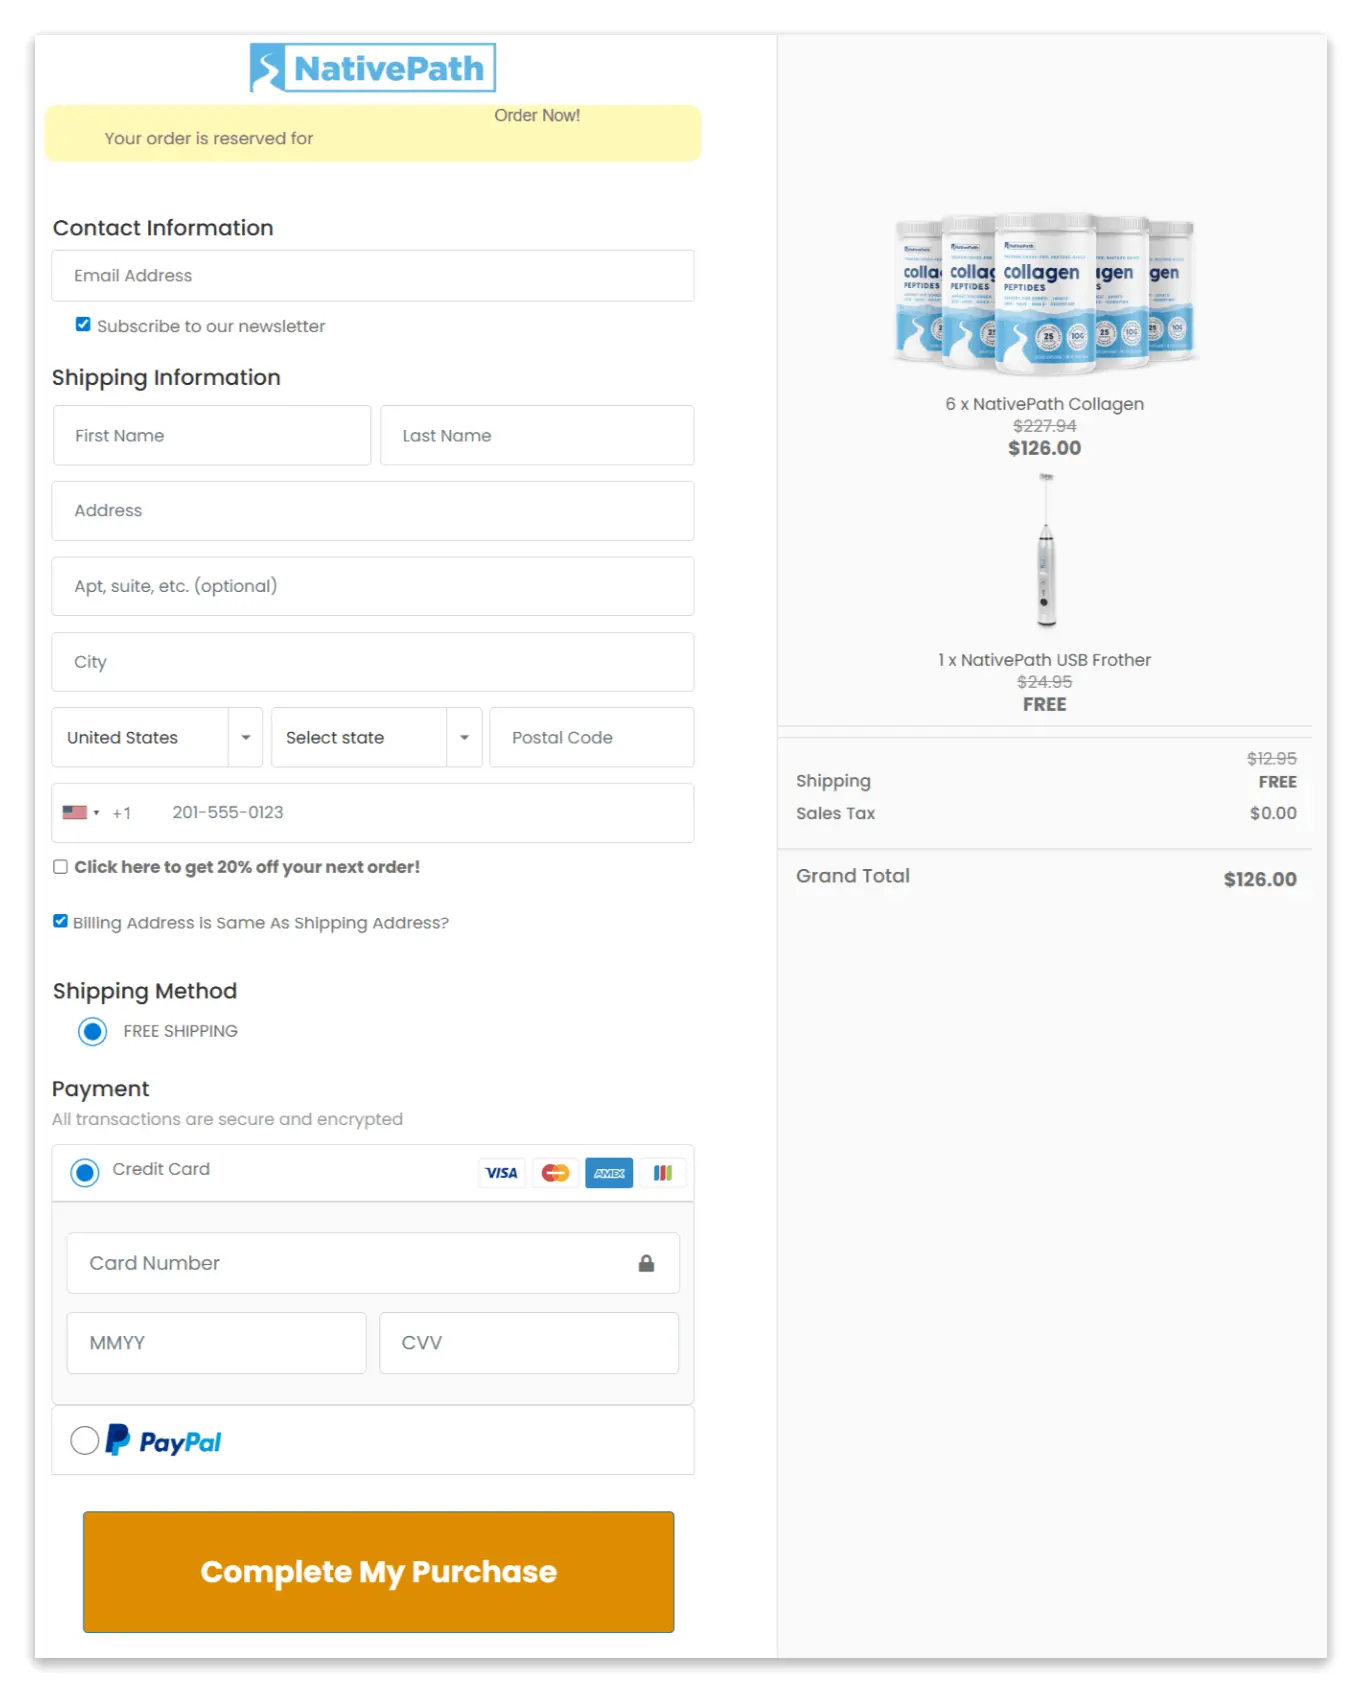Select the FREE SHIPPING radio button
This screenshot has height=1693, width=1362.
point(93,1031)
